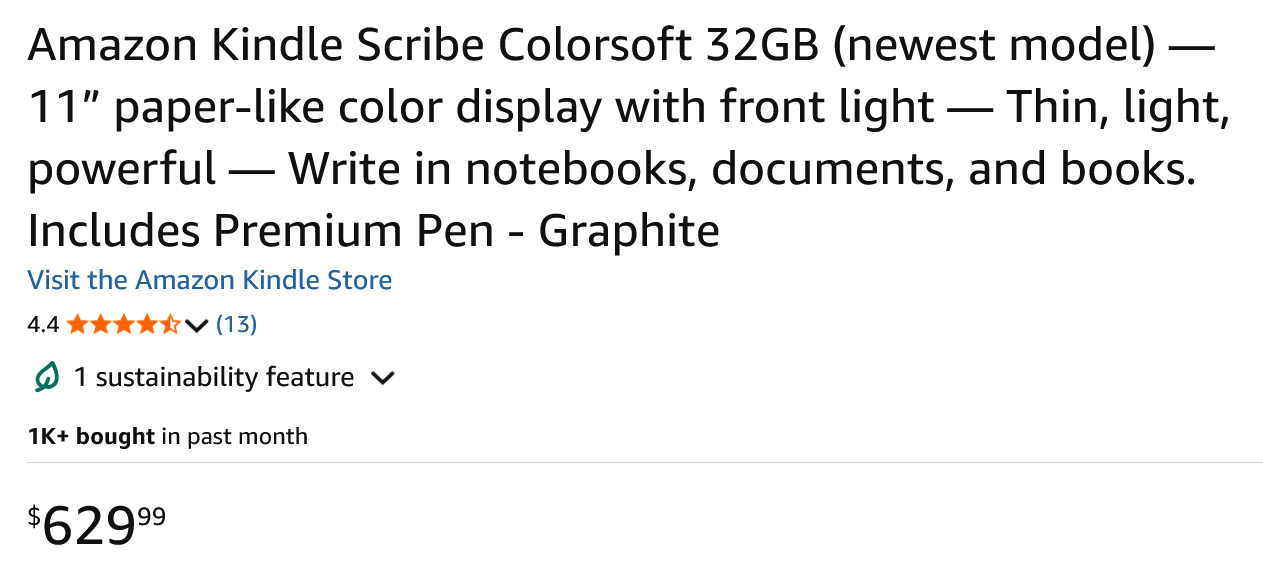Open the rating breakdown chevron beside the stars

pyautogui.click(x=197, y=325)
